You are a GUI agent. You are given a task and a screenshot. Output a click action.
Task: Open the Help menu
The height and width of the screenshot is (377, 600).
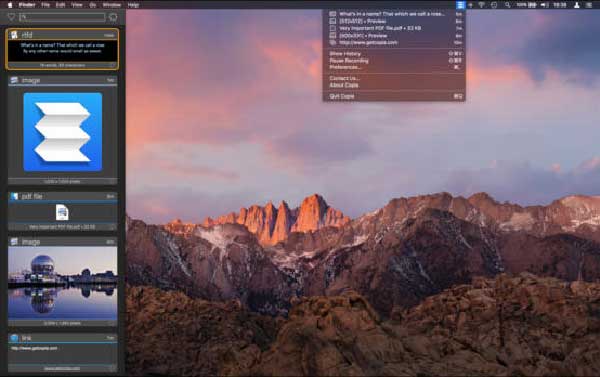point(133,5)
